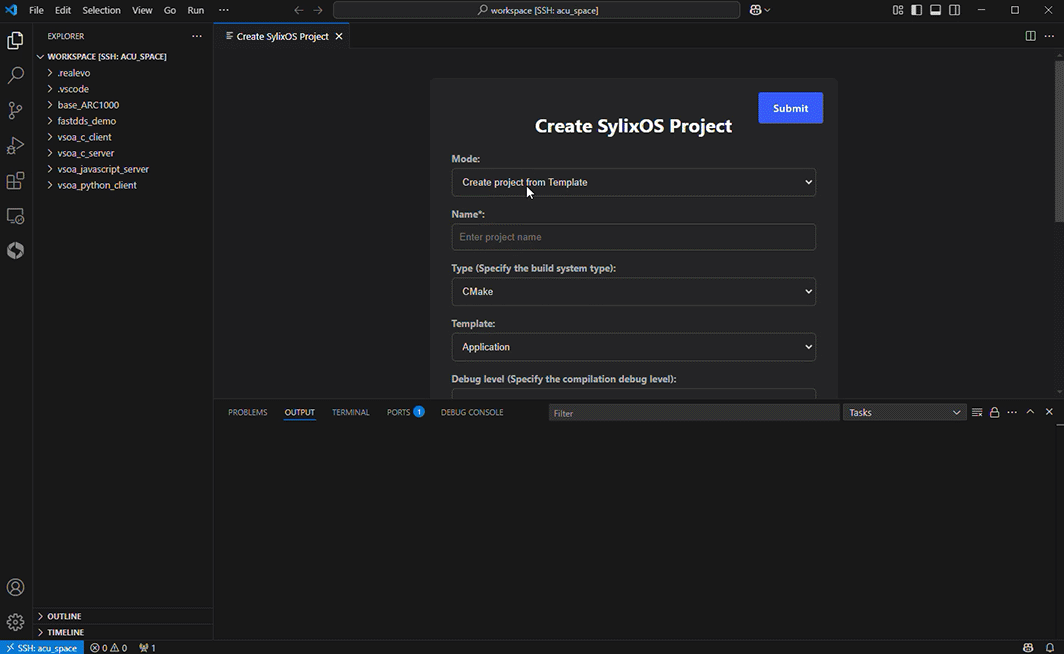Image resolution: width=1064 pixels, height=654 pixels.
Task: Go forward with the navigation arrow
Action: 318,10
